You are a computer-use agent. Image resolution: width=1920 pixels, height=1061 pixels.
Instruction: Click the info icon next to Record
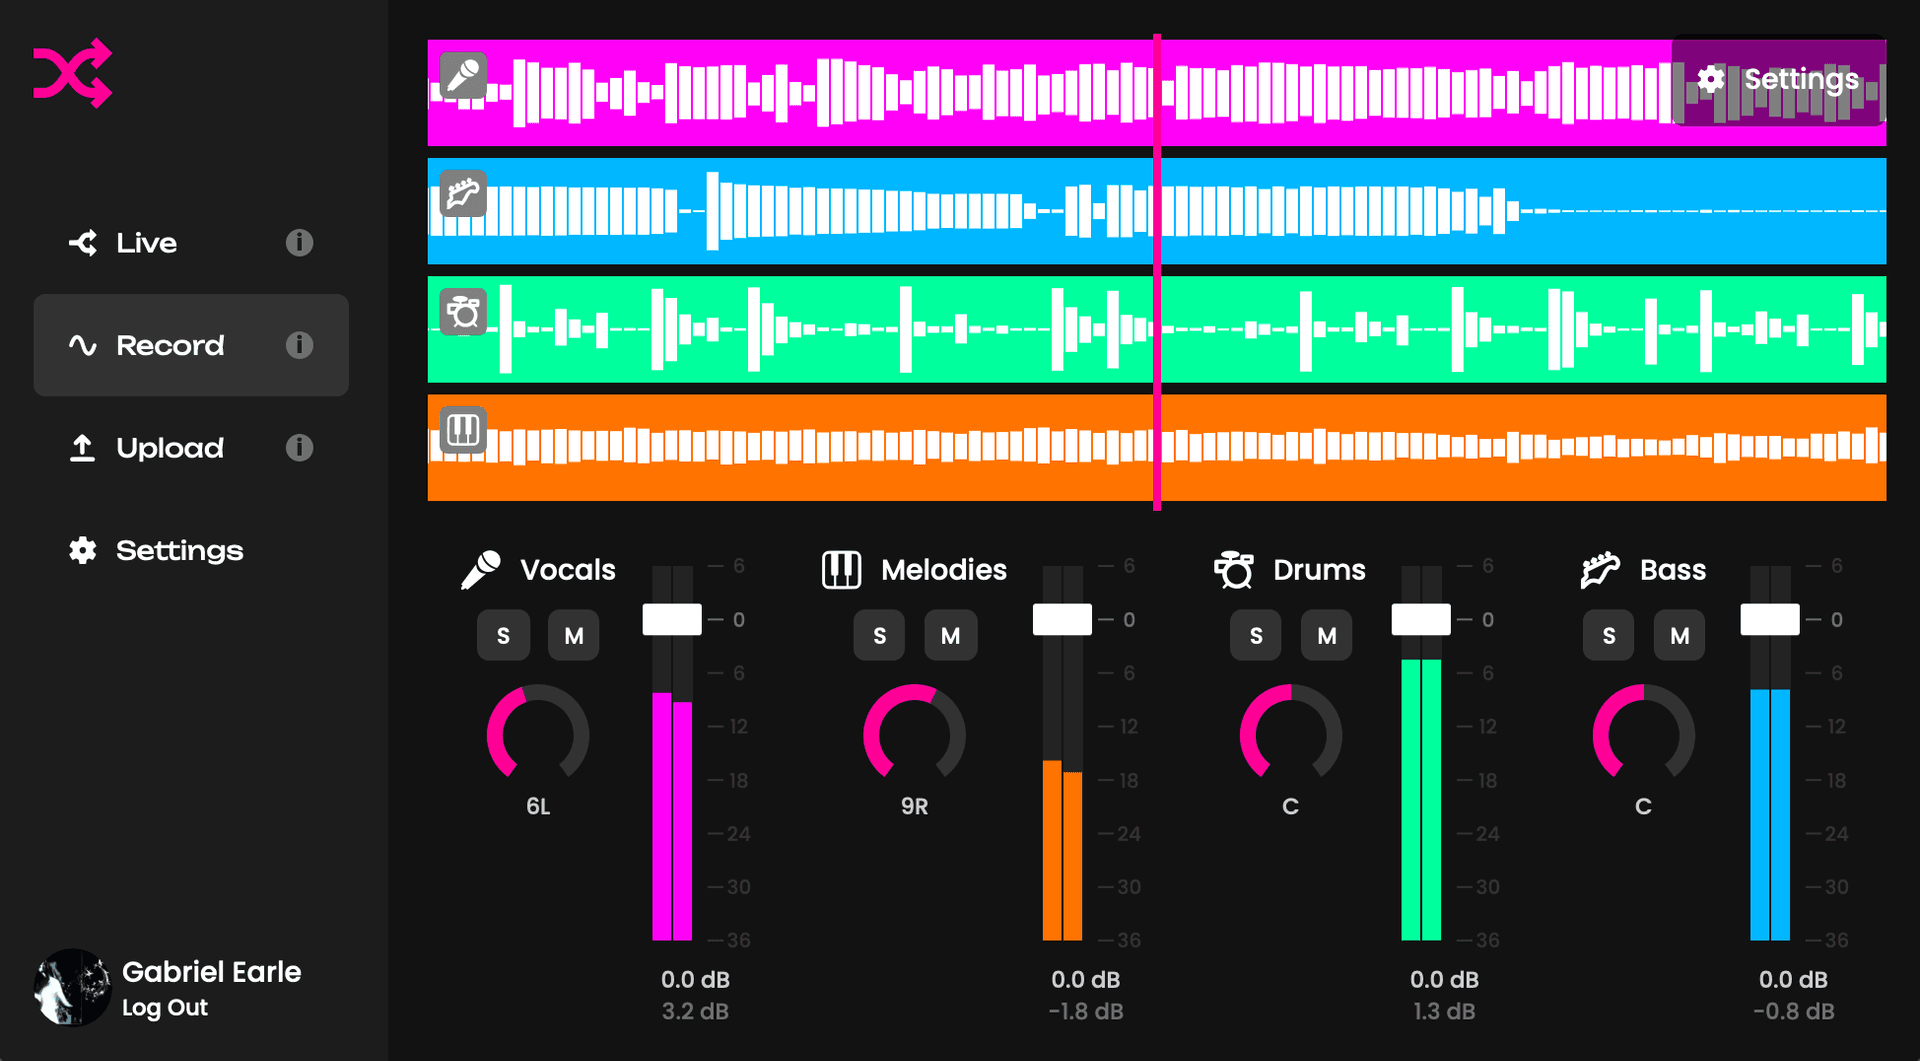(x=297, y=345)
